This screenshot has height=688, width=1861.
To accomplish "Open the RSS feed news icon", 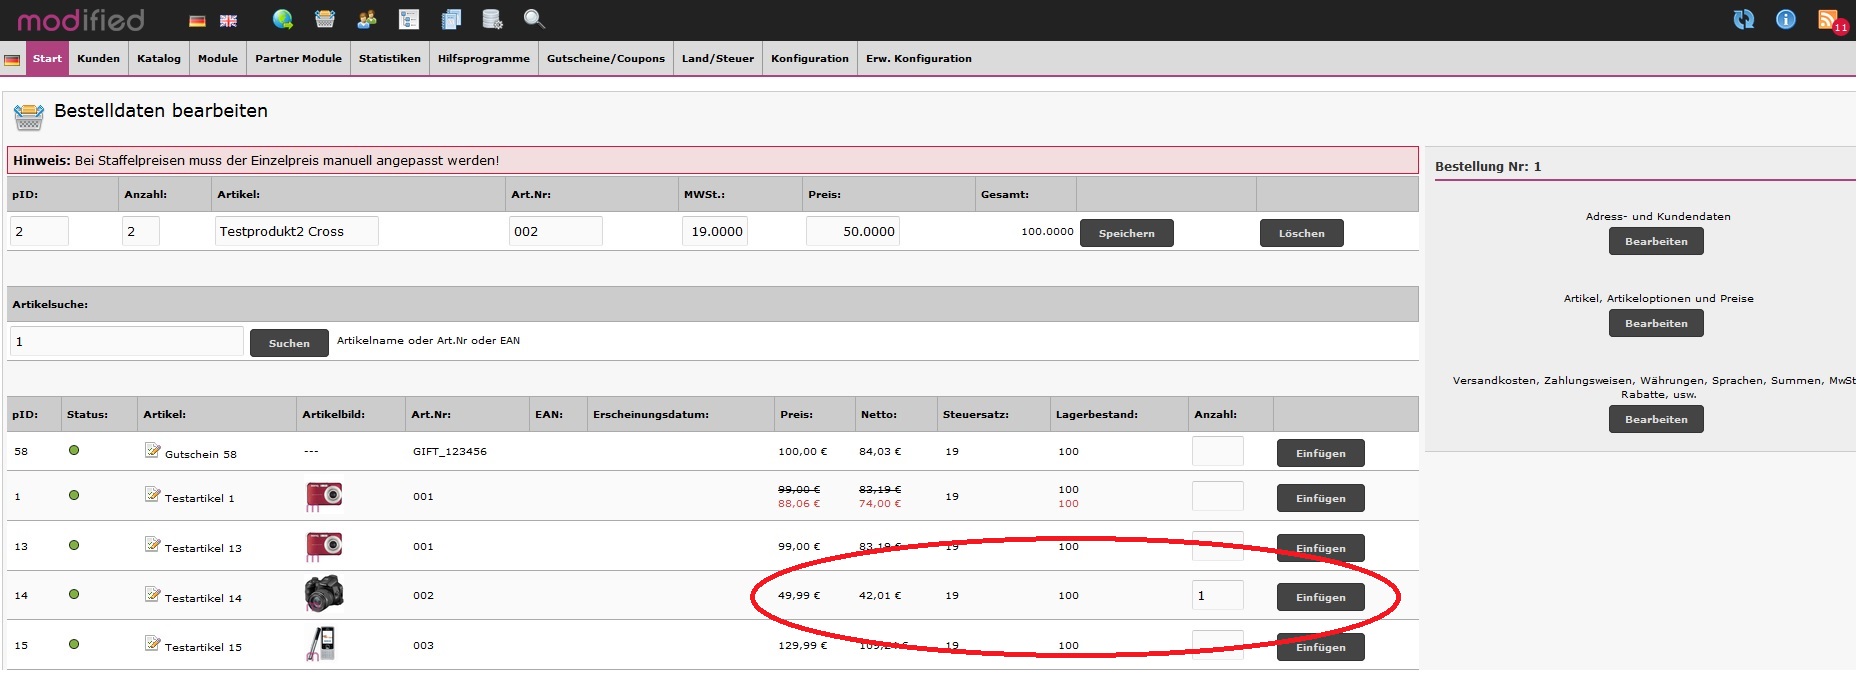I will tap(1829, 20).
